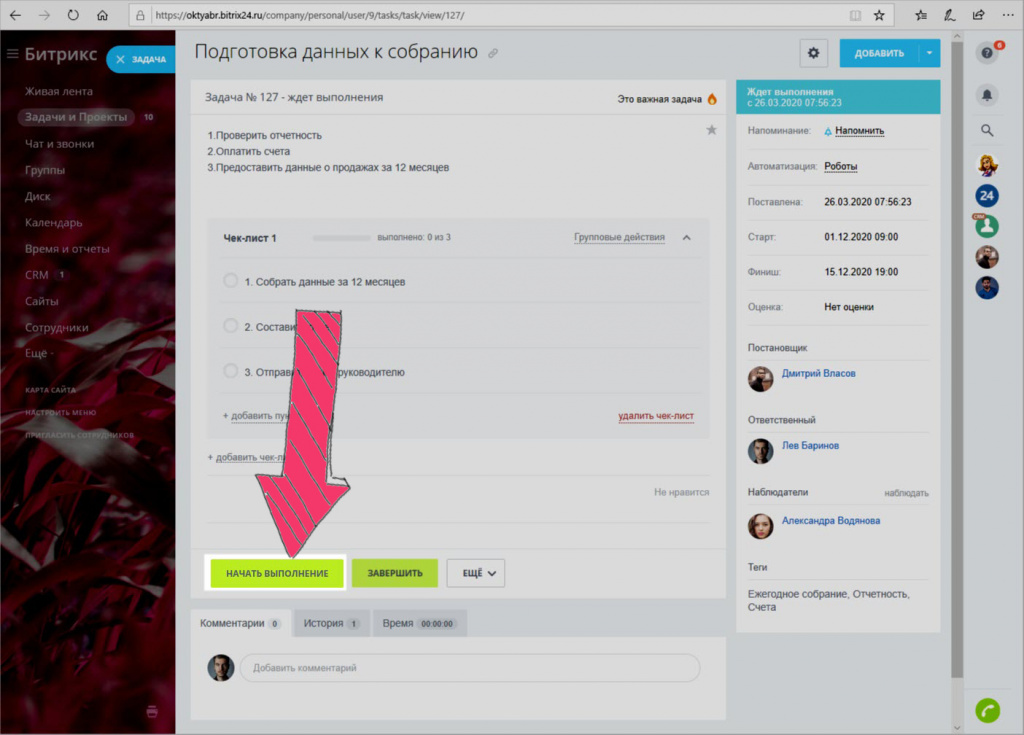Click НАСТРОИТЬ МЕНЮ link
Screen dimensions: 1024x735
coord(60,412)
